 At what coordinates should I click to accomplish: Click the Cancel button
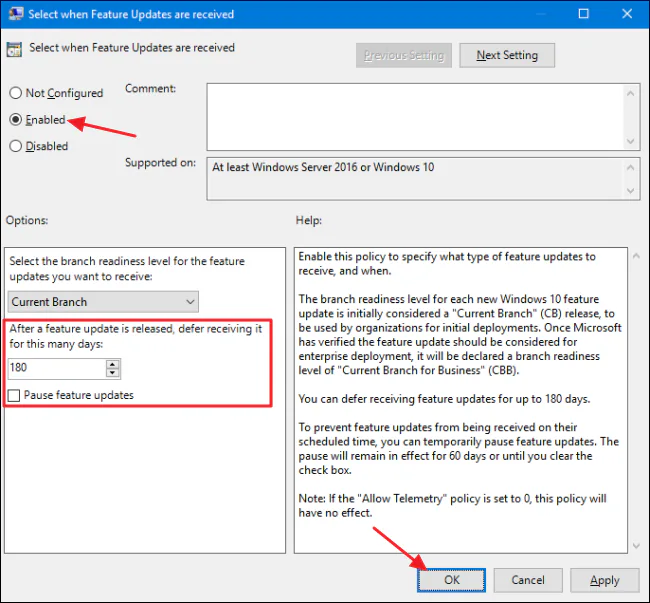click(528, 580)
